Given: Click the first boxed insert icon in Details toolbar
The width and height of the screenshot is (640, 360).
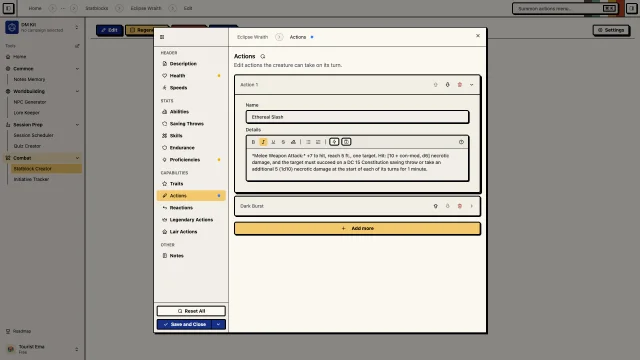Looking at the screenshot, I should [334, 142].
